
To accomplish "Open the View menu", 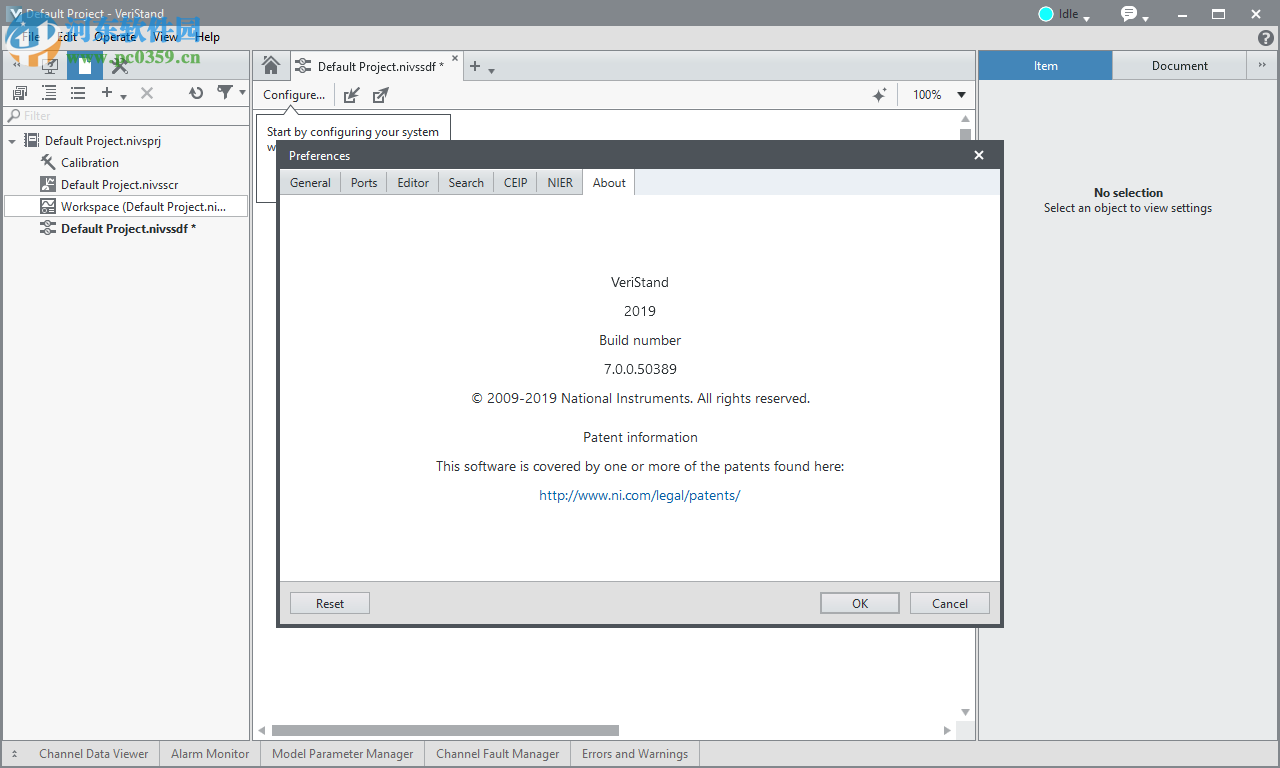I will (165, 37).
